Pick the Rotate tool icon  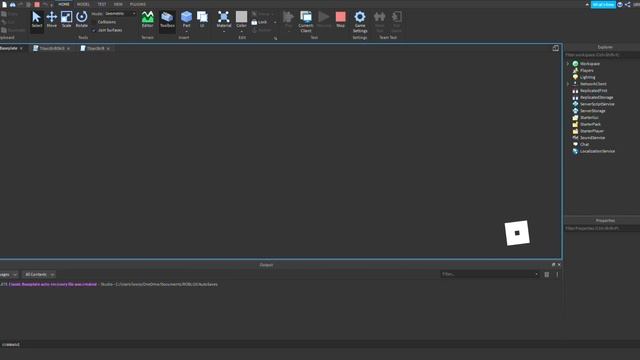click(x=82, y=17)
